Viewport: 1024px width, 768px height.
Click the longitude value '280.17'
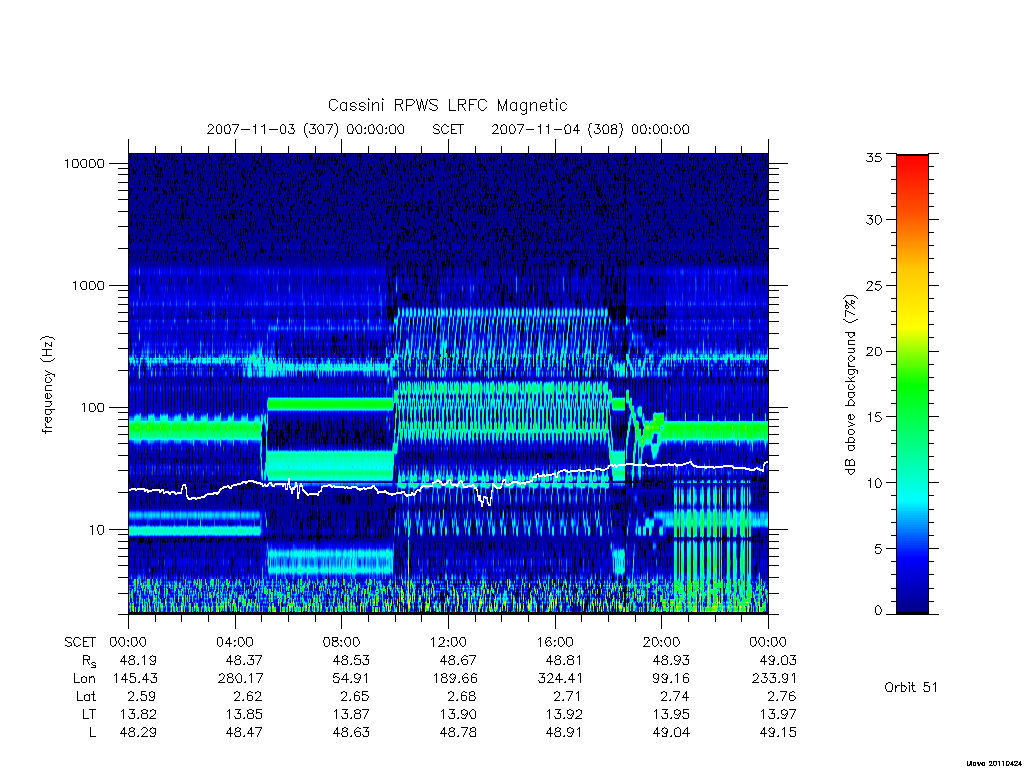240,679
